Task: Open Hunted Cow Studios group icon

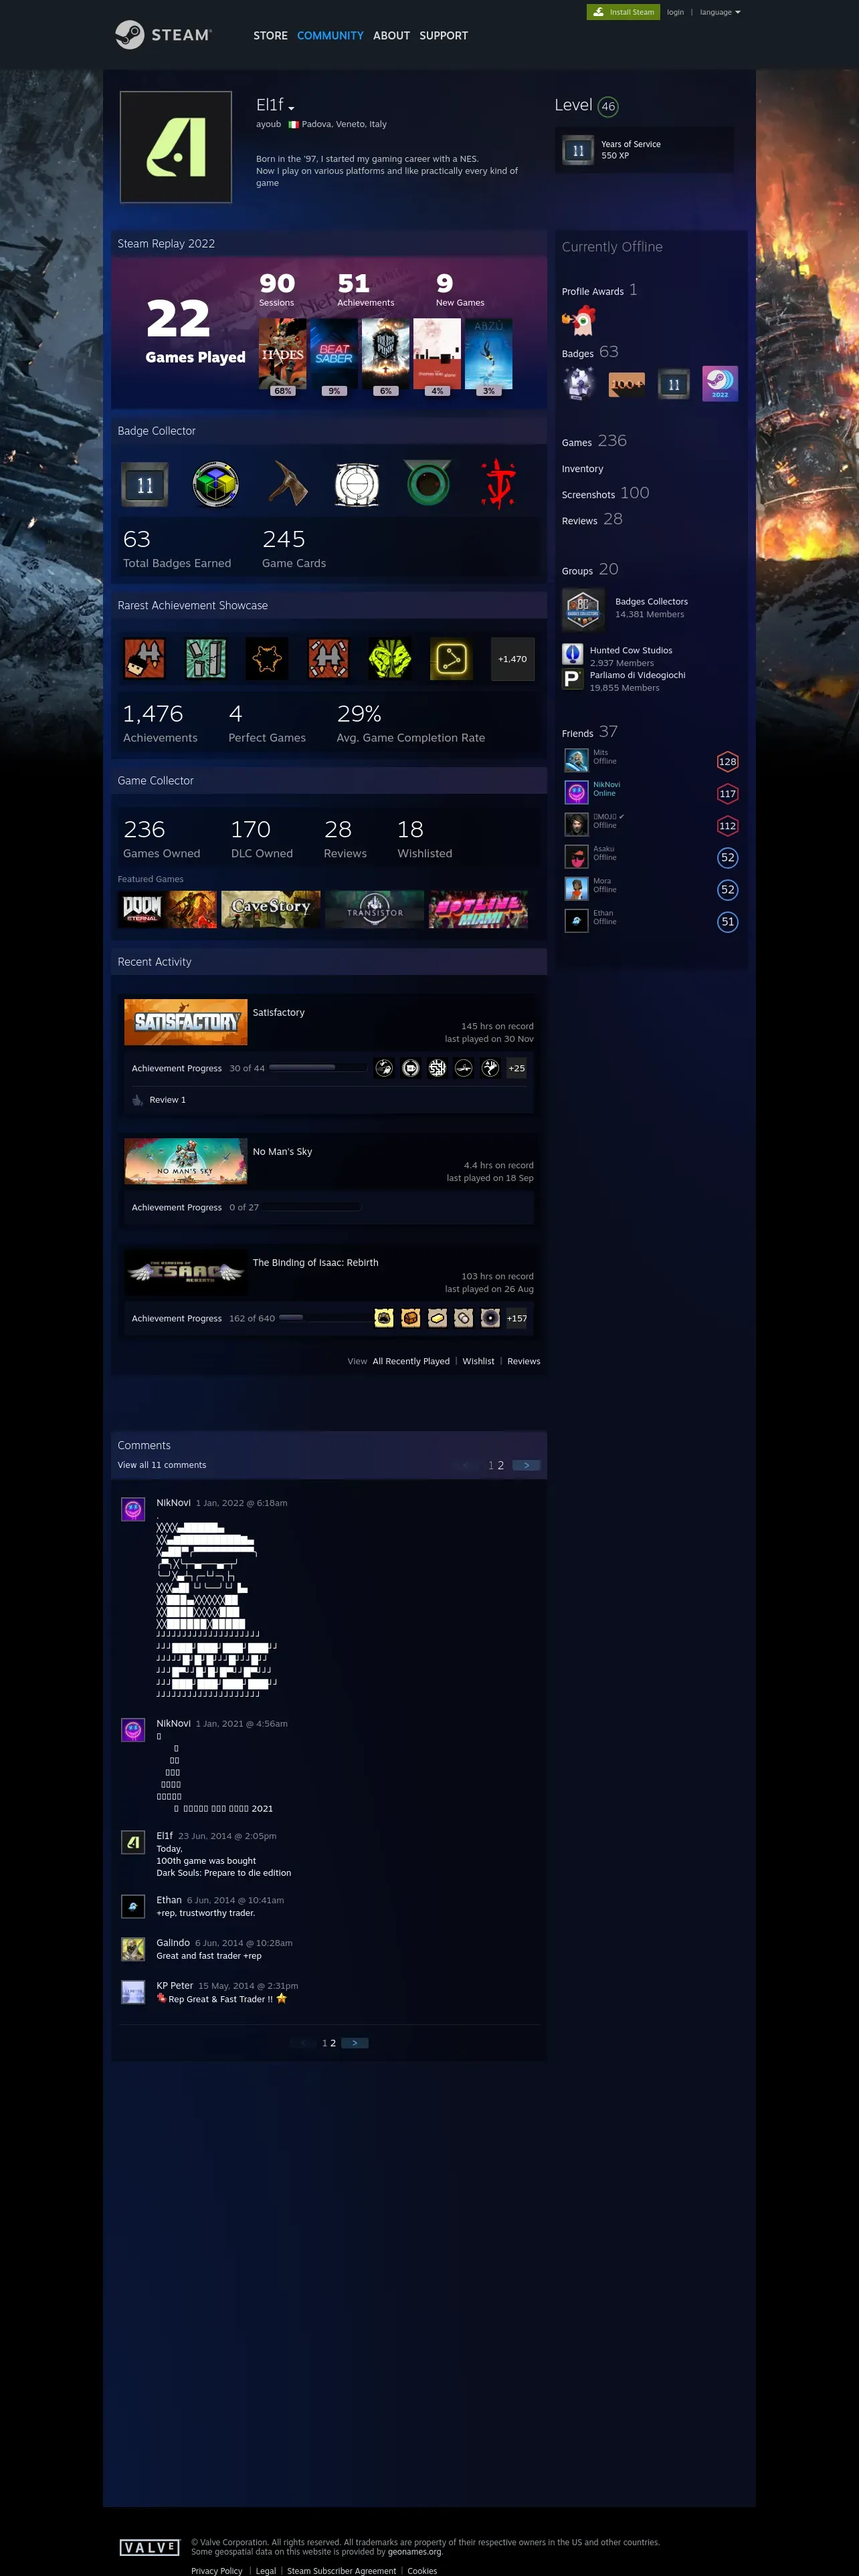Action: (572, 654)
